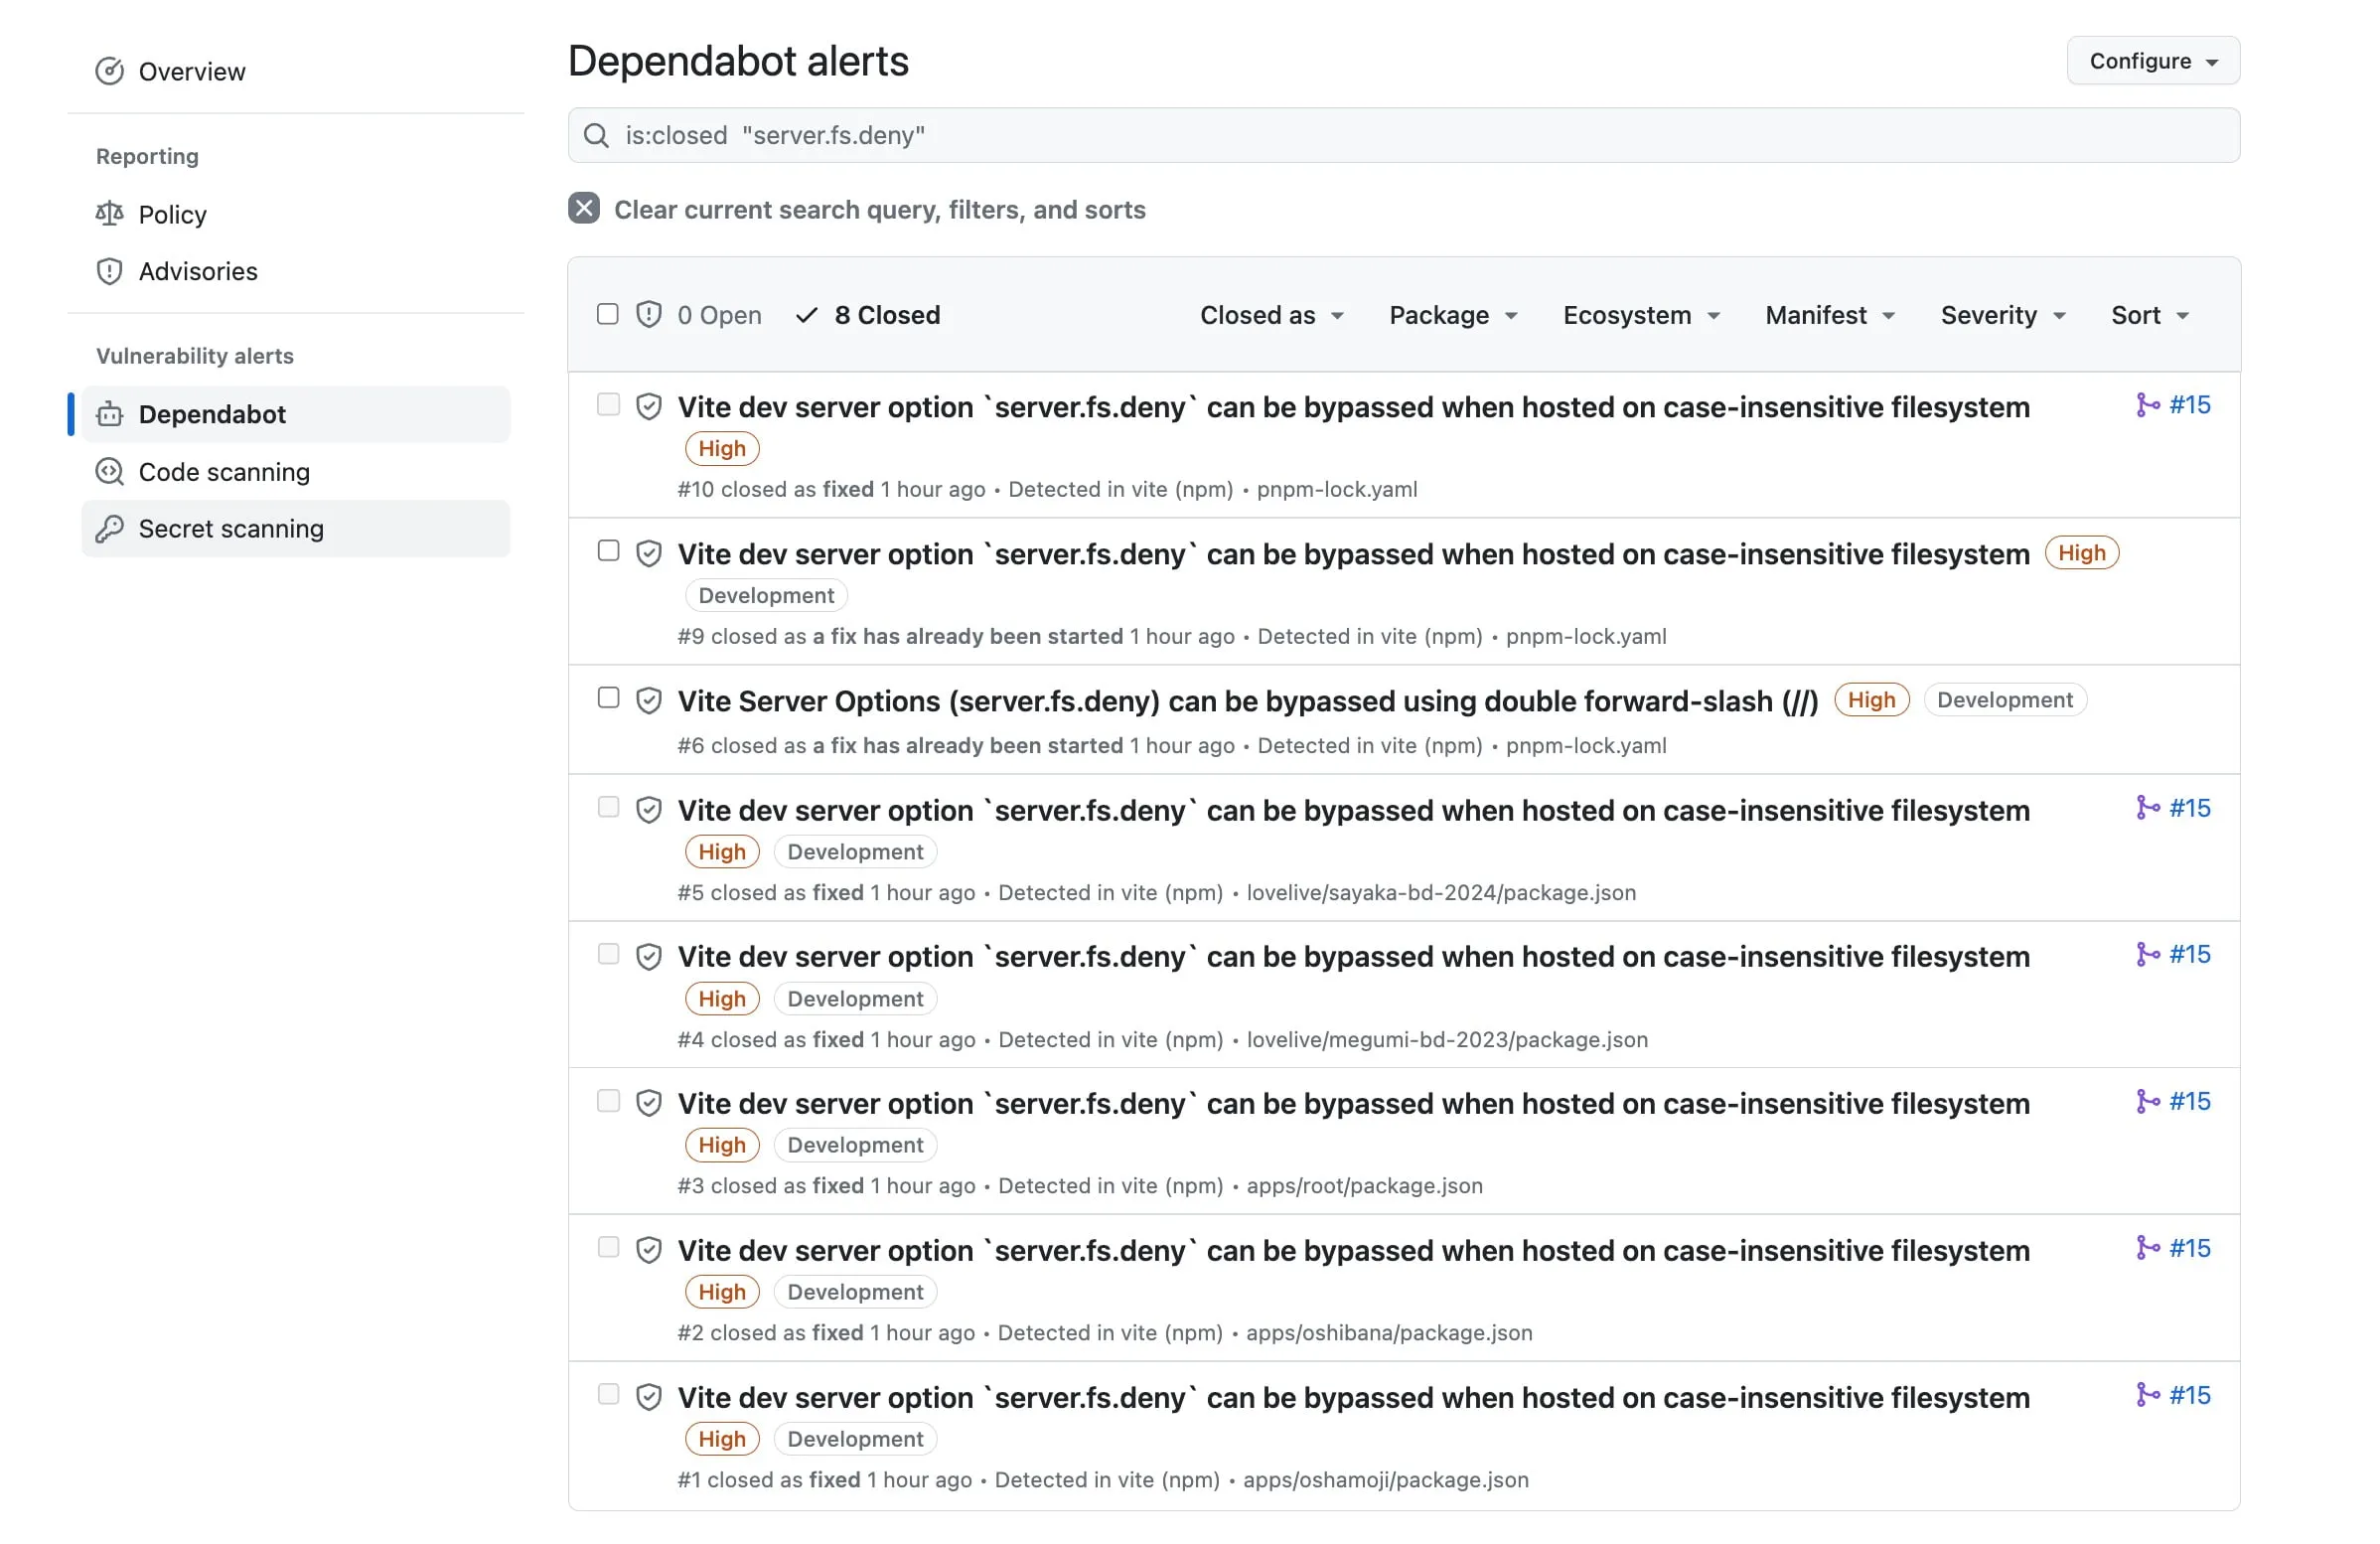Click the Advisories shield icon
Viewport: 2380px width, 1544px height.
109,271
